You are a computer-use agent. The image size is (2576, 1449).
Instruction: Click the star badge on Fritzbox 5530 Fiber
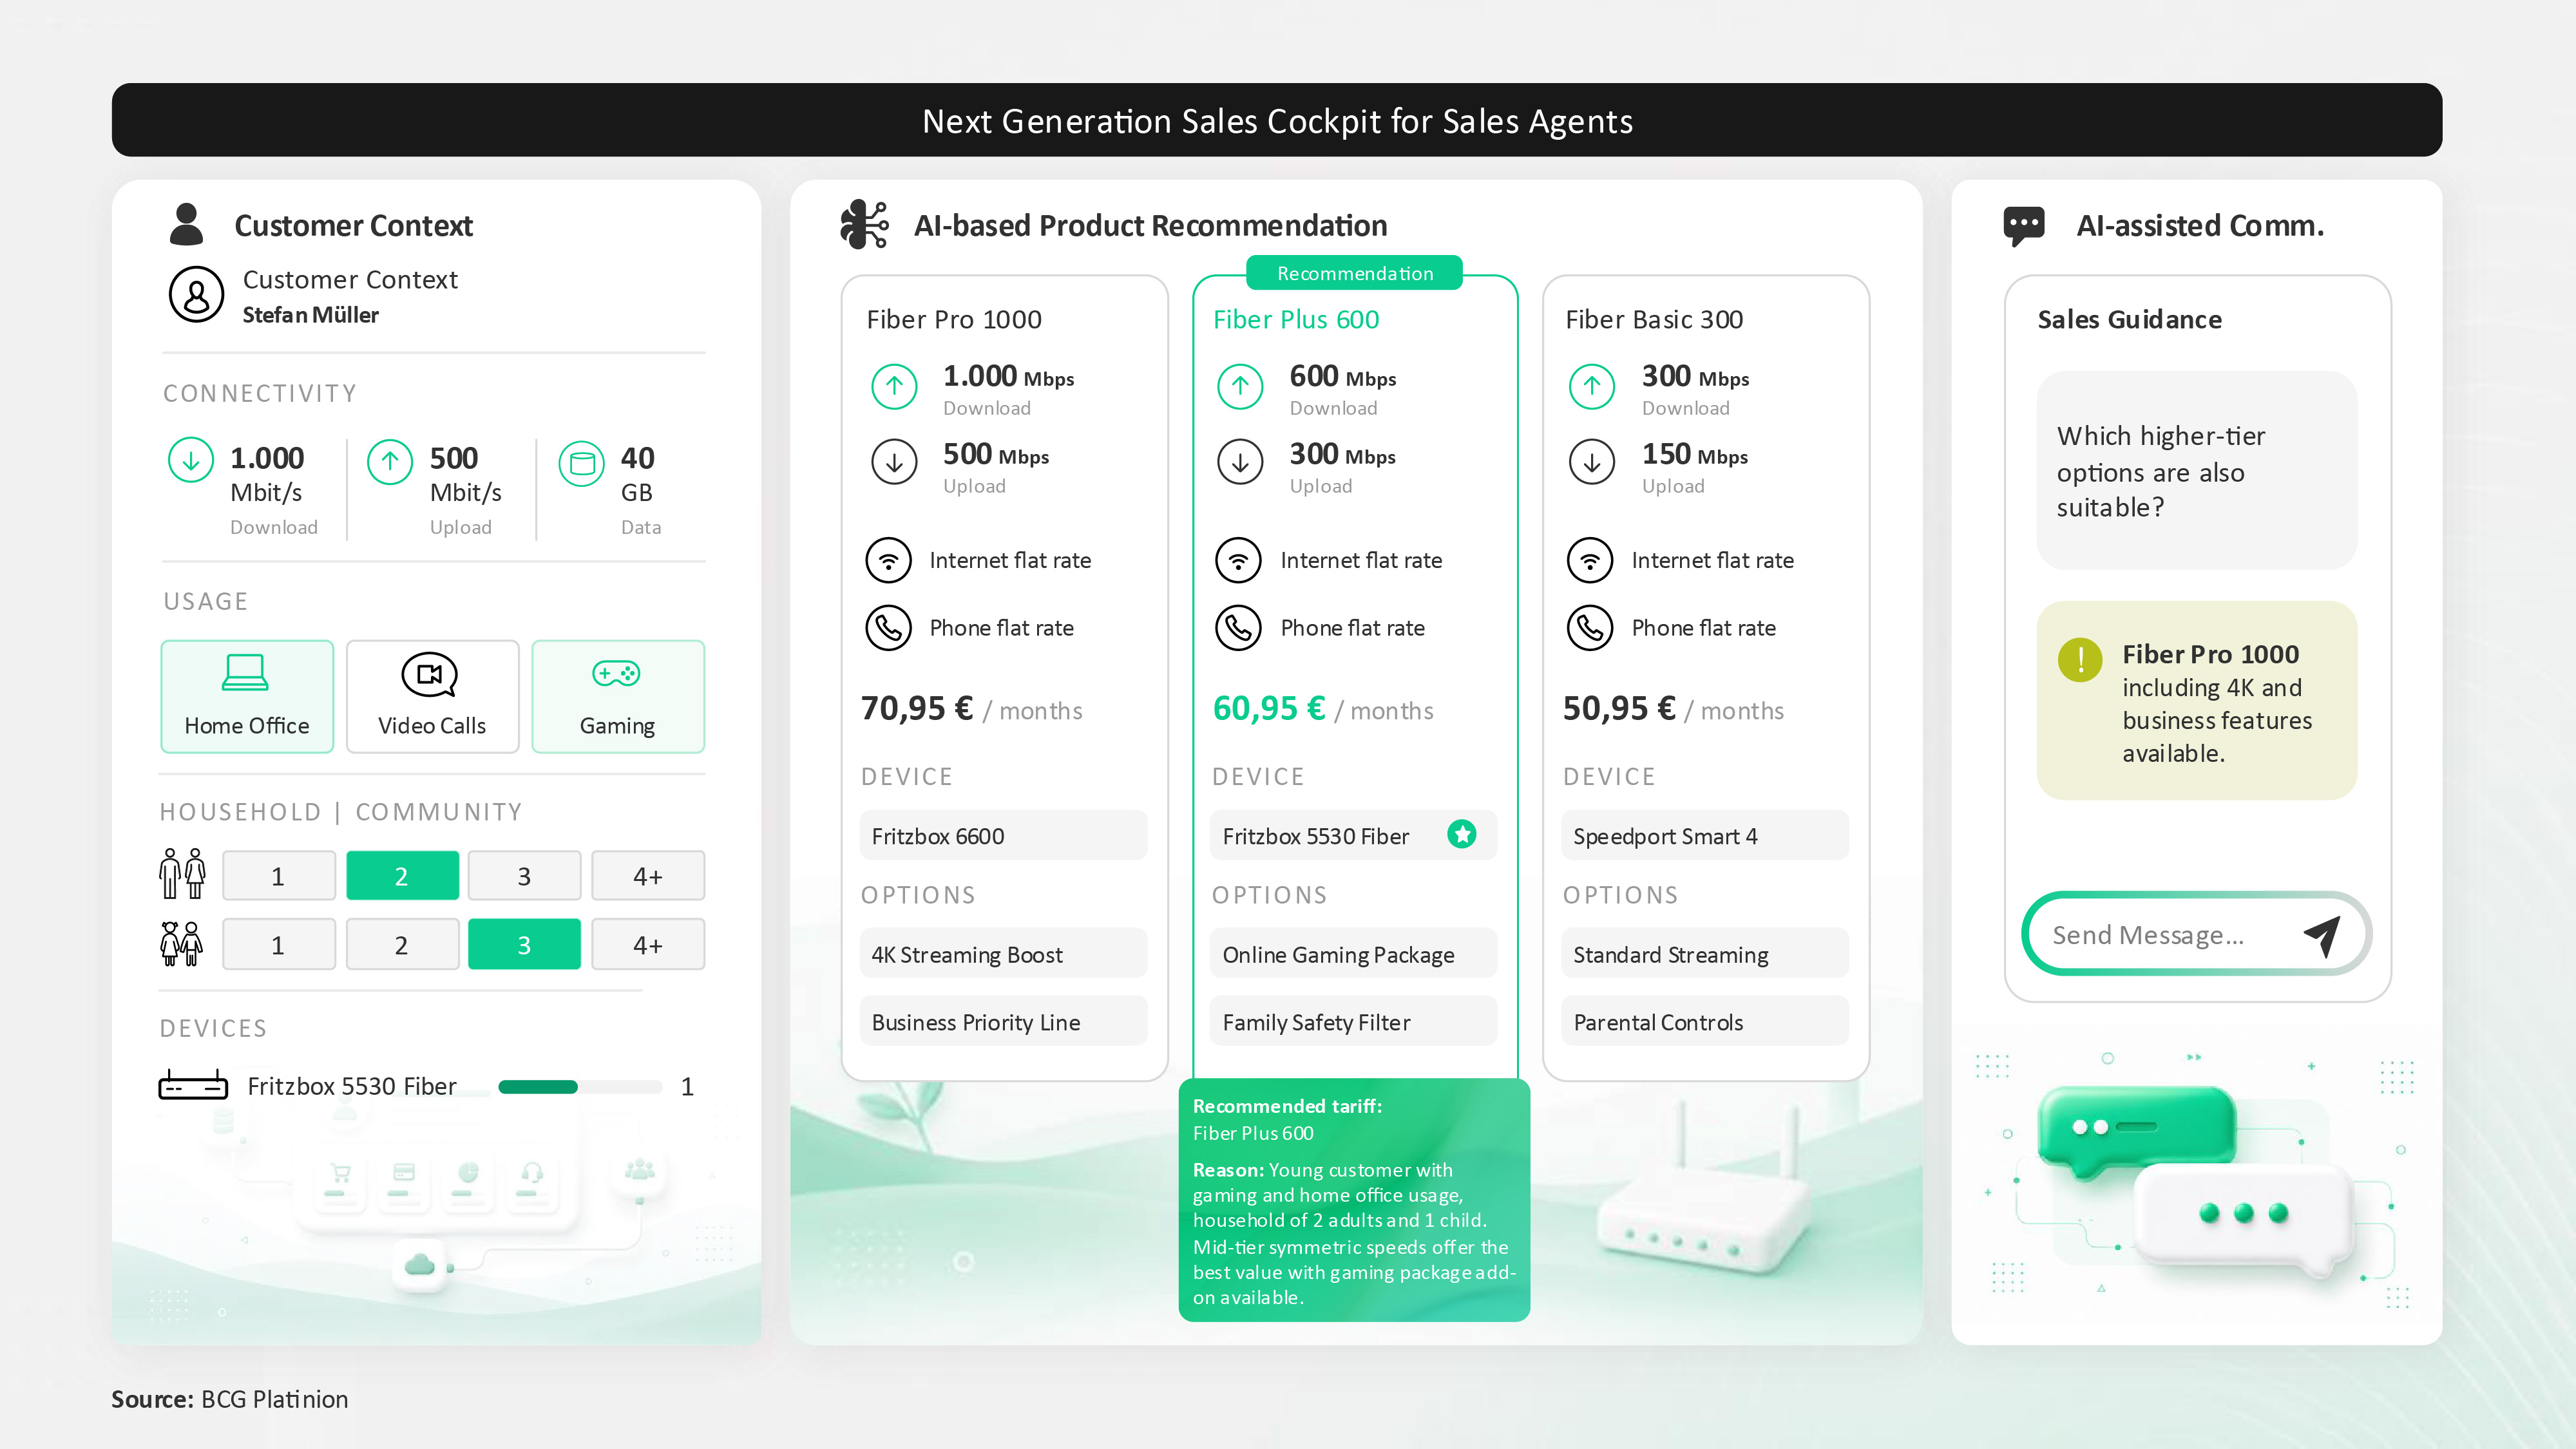pos(1462,834)
